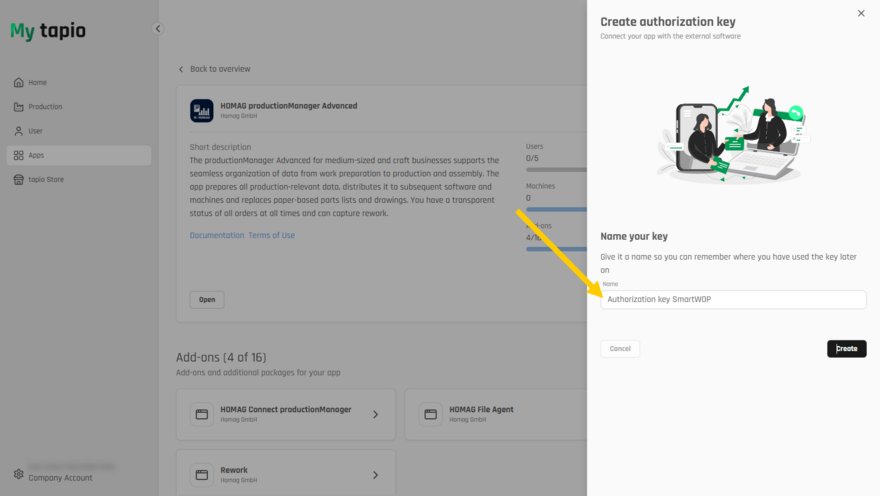
Task: Open the tapio Store menu item
Action: (79, 180)
